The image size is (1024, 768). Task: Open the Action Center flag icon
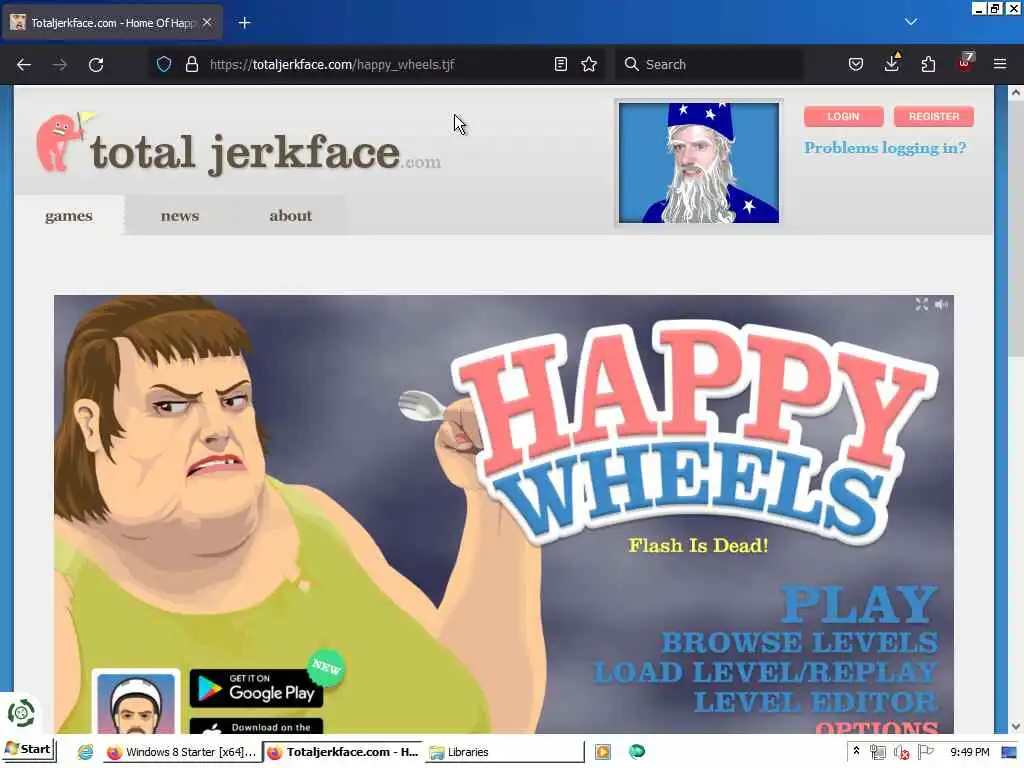[925, 752]
